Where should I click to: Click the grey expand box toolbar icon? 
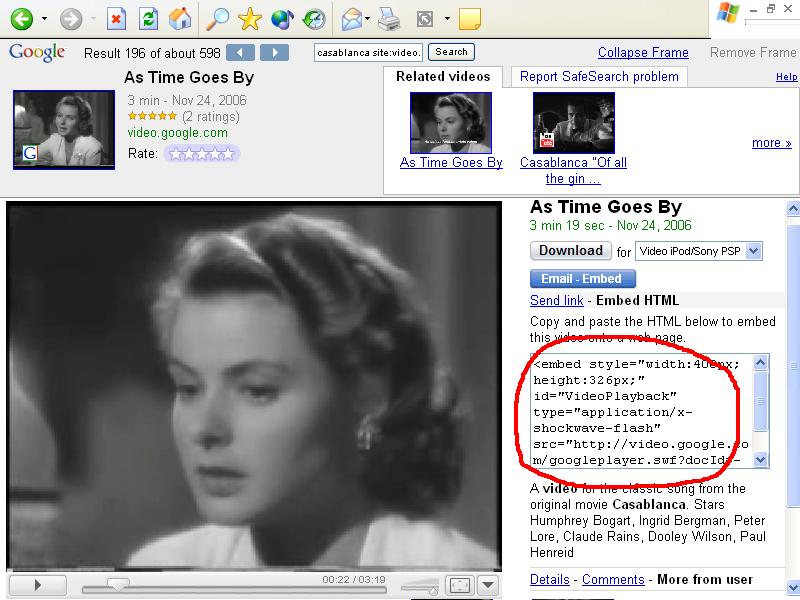[425, 19]
